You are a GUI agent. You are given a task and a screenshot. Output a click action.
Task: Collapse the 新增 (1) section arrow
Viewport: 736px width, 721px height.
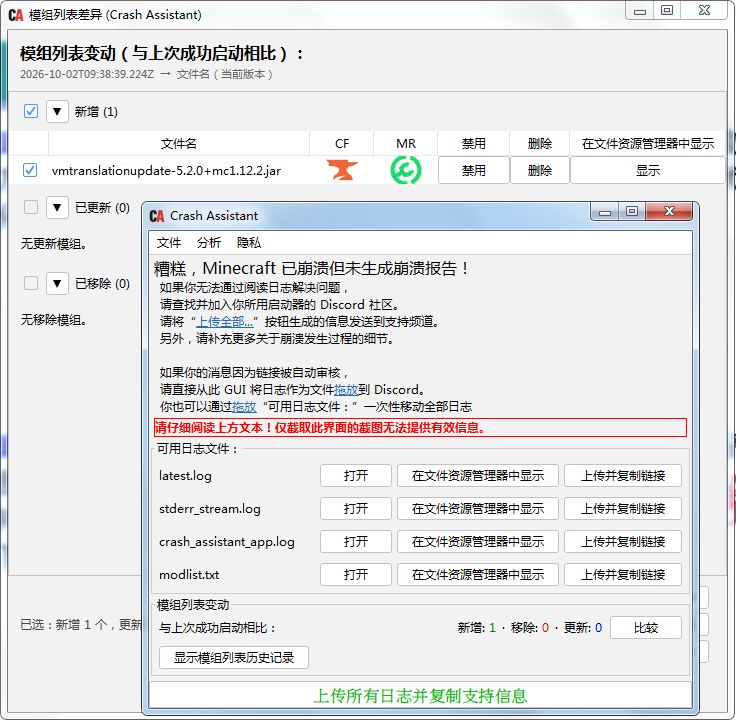coord(57,112)
